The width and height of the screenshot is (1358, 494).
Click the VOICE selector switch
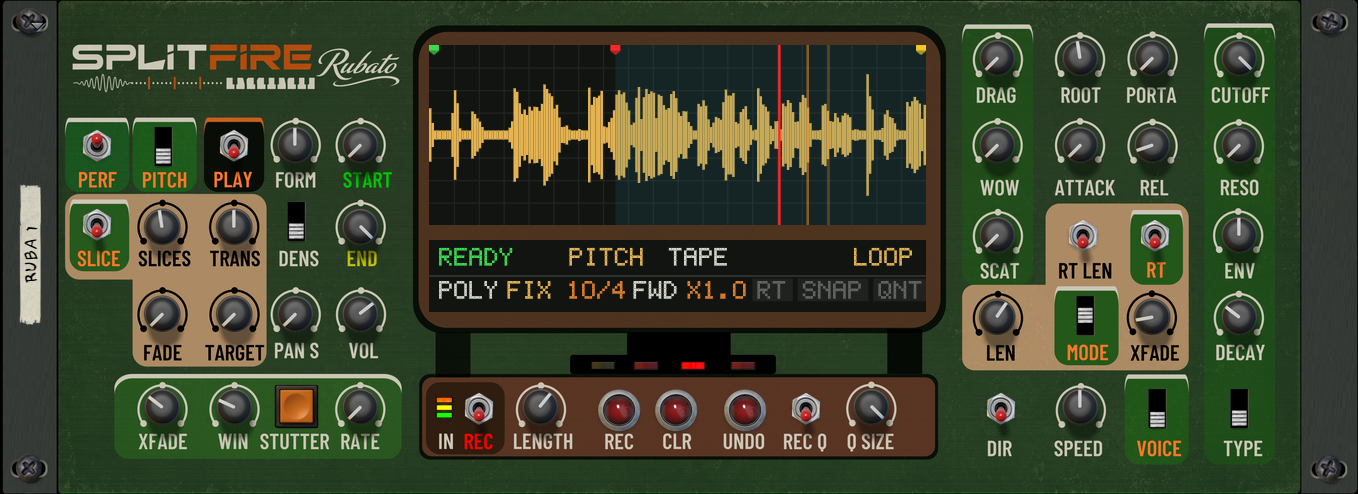click(1156, 412)
